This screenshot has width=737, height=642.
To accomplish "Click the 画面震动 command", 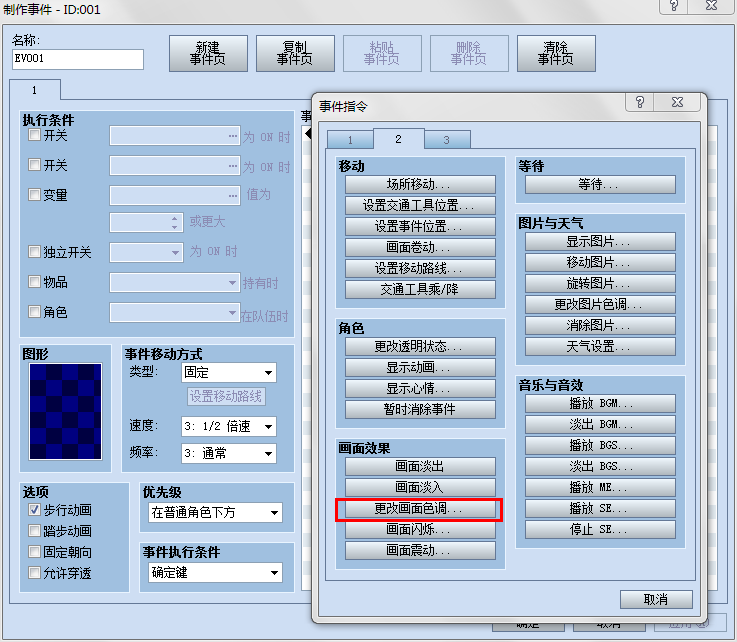I will 420,550.
